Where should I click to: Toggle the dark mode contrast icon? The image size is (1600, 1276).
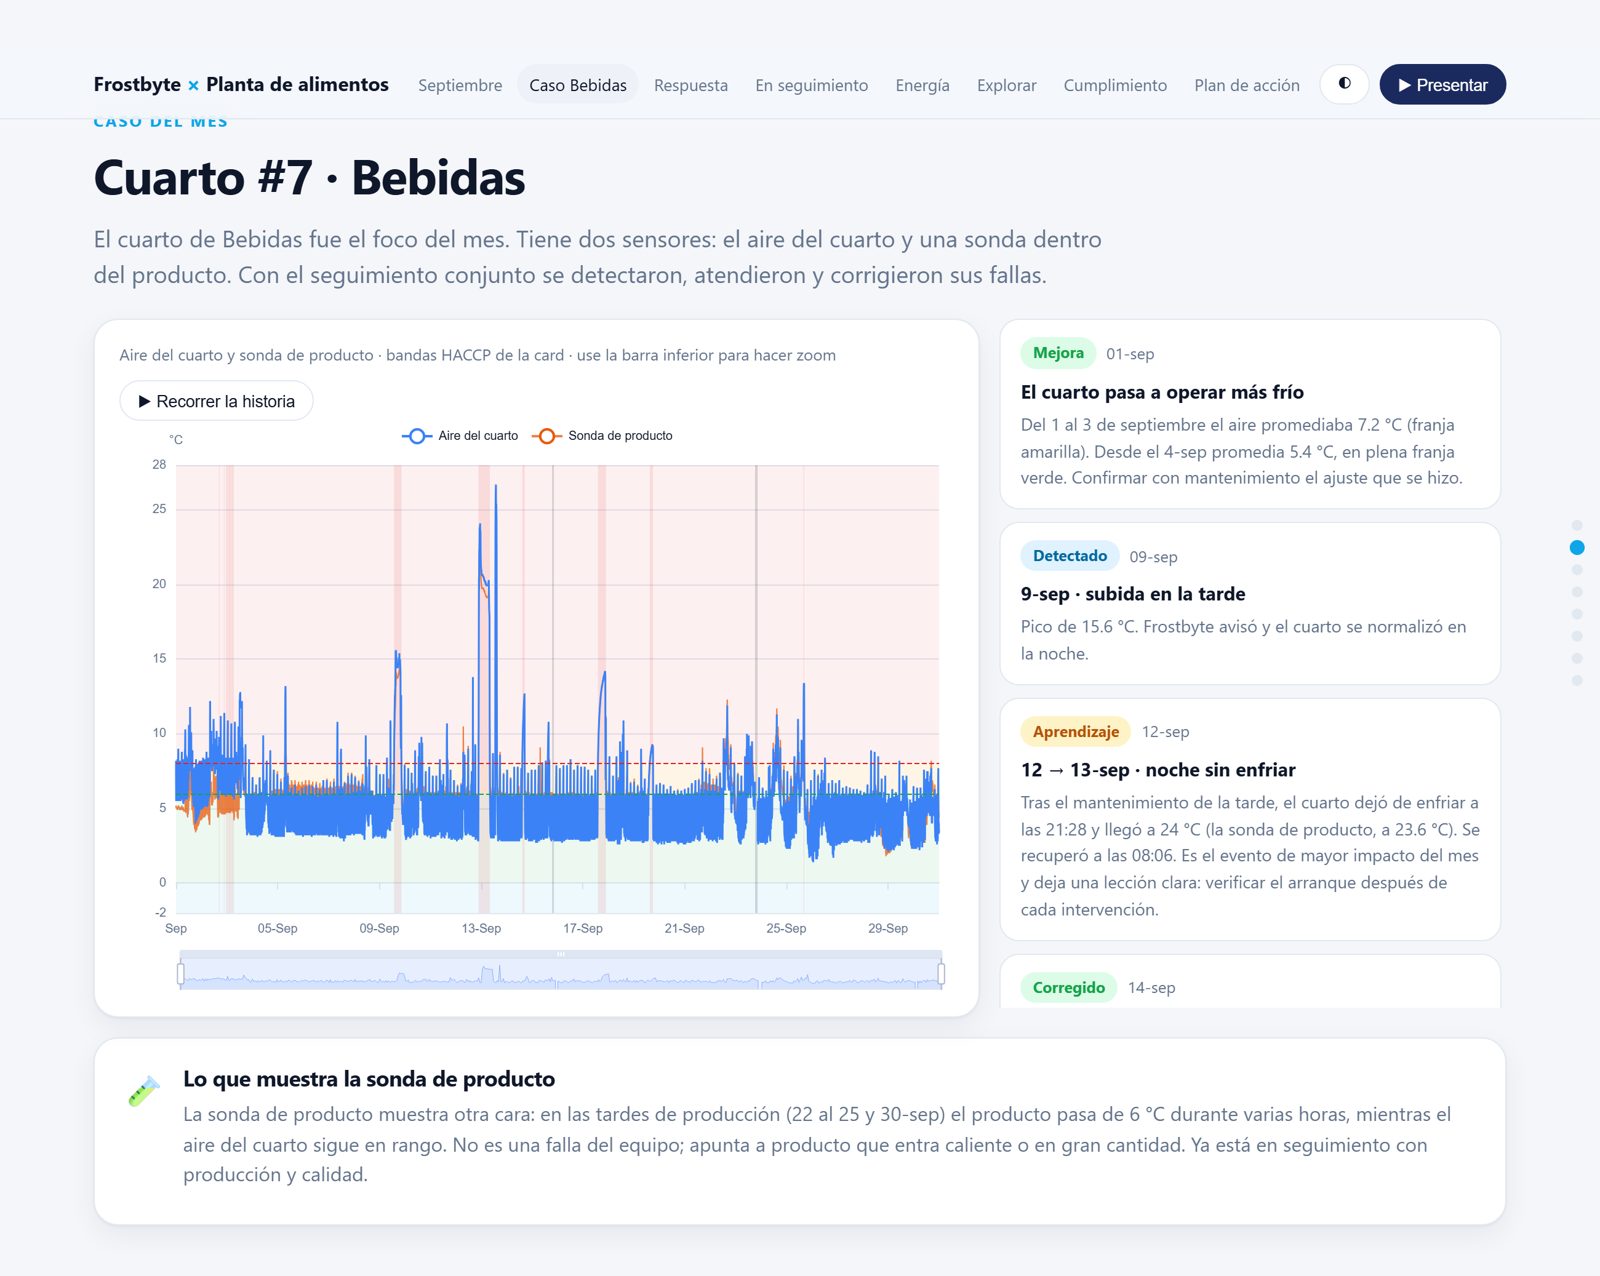(1344, 84)
